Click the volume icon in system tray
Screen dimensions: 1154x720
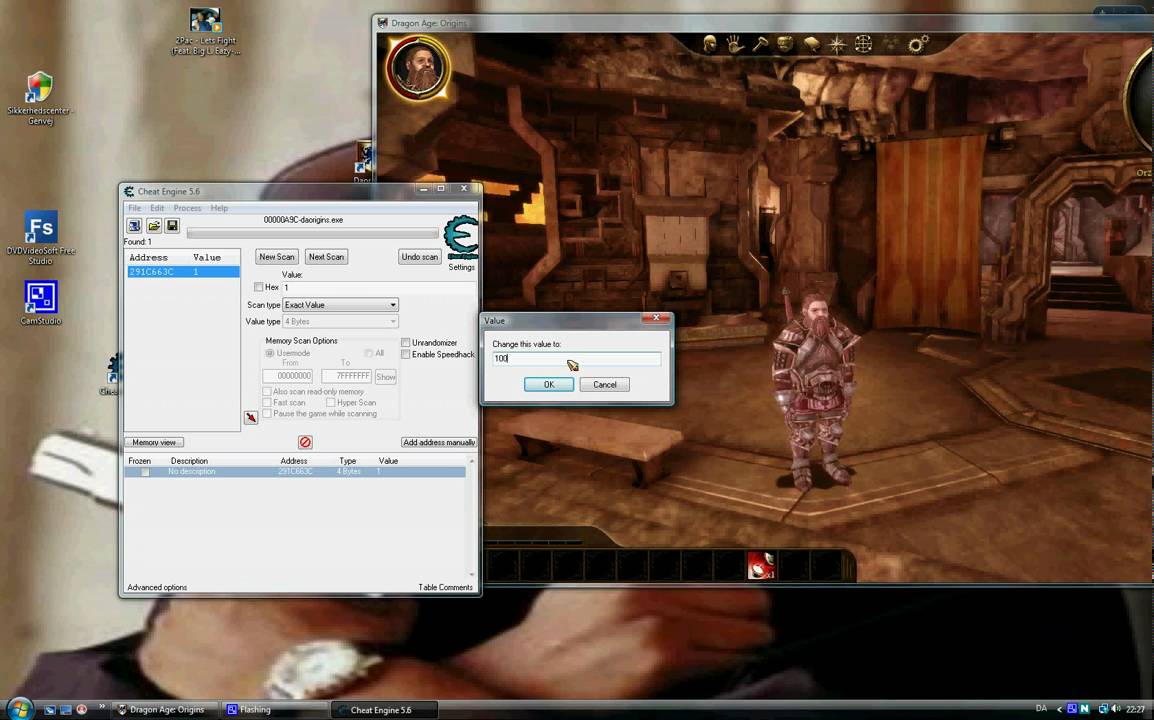coord(1116,709)
